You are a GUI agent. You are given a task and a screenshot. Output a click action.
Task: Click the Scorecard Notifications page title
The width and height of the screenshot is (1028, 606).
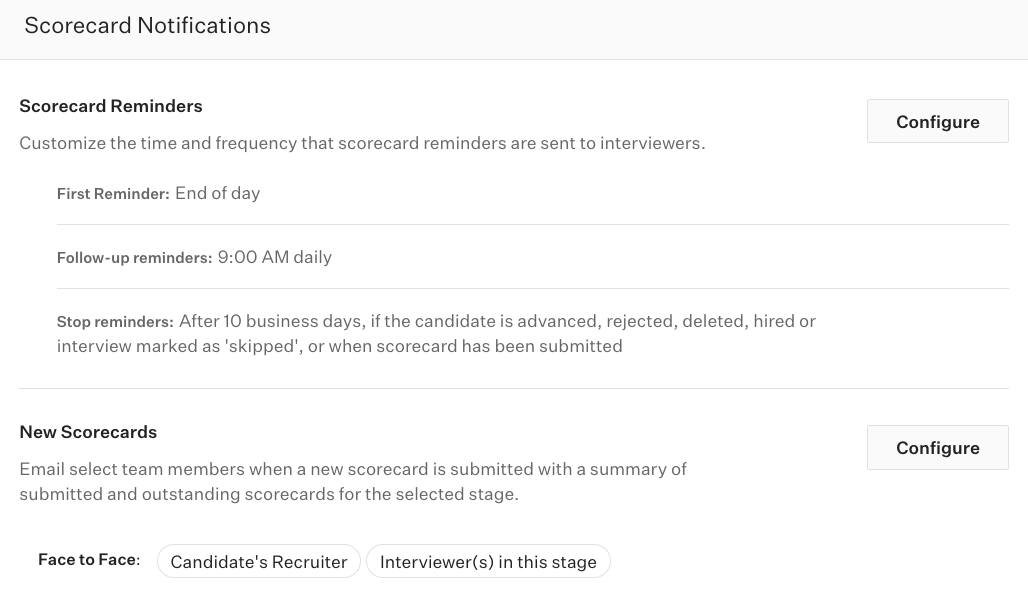(x=148, y=26)
